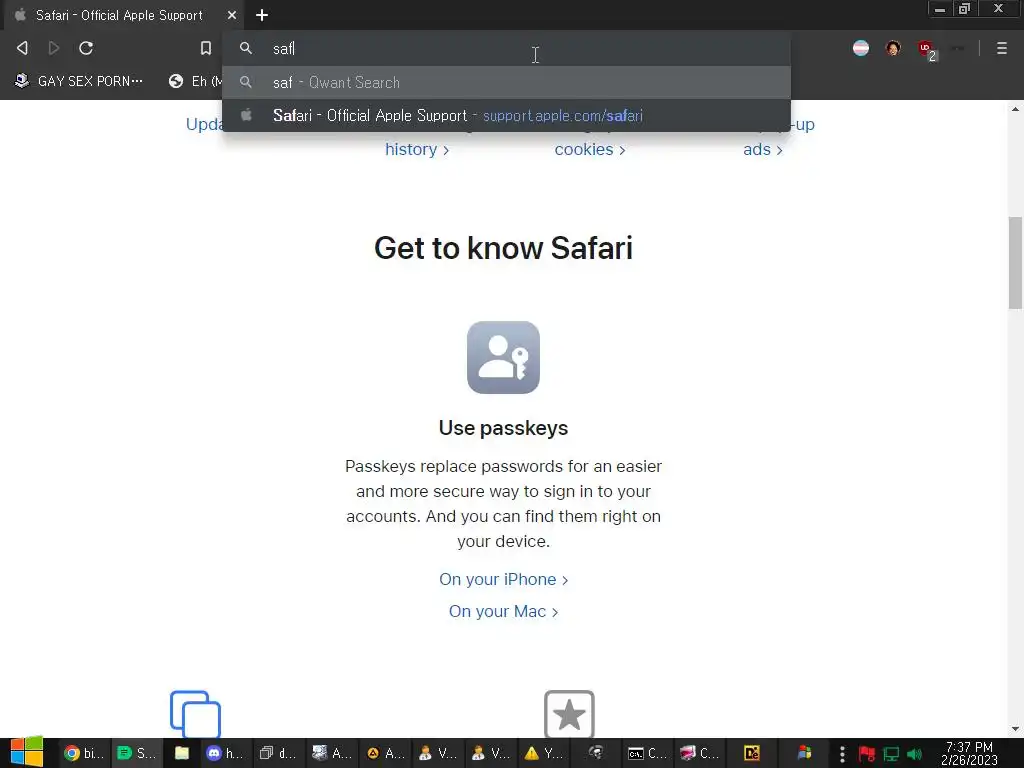Follow the 'history' link
Viewport: 1024px width, 768px height.
point(417,150)
